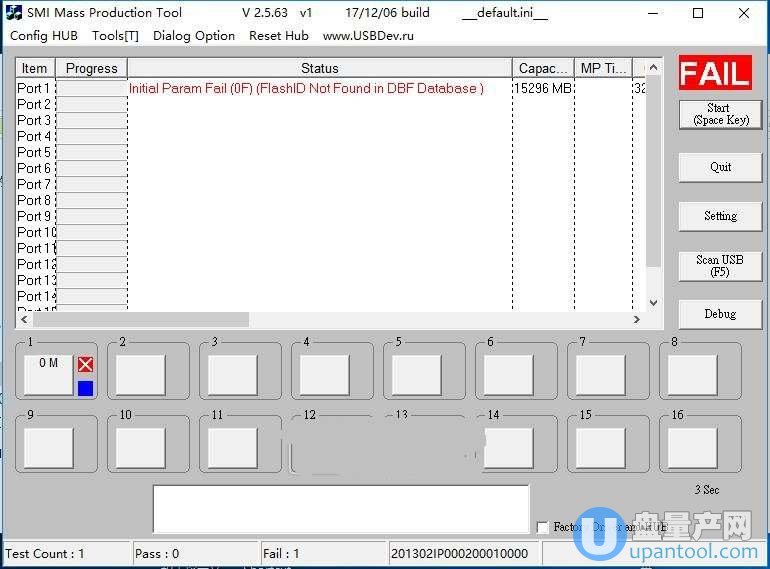Select port slot 2 box
Image resolution: width=770 pixels, height=569 pixels.
point(140,375)
